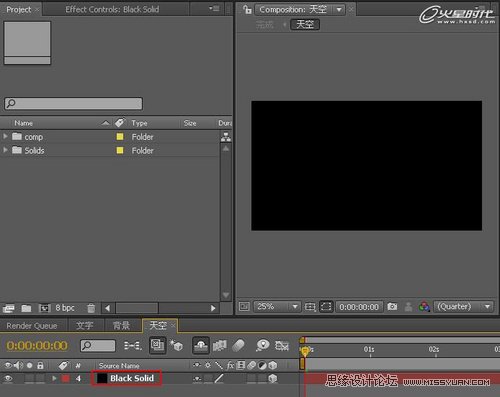Open the Graph Editor icon
Screen dimensions: 500x397
coord(282,346)
